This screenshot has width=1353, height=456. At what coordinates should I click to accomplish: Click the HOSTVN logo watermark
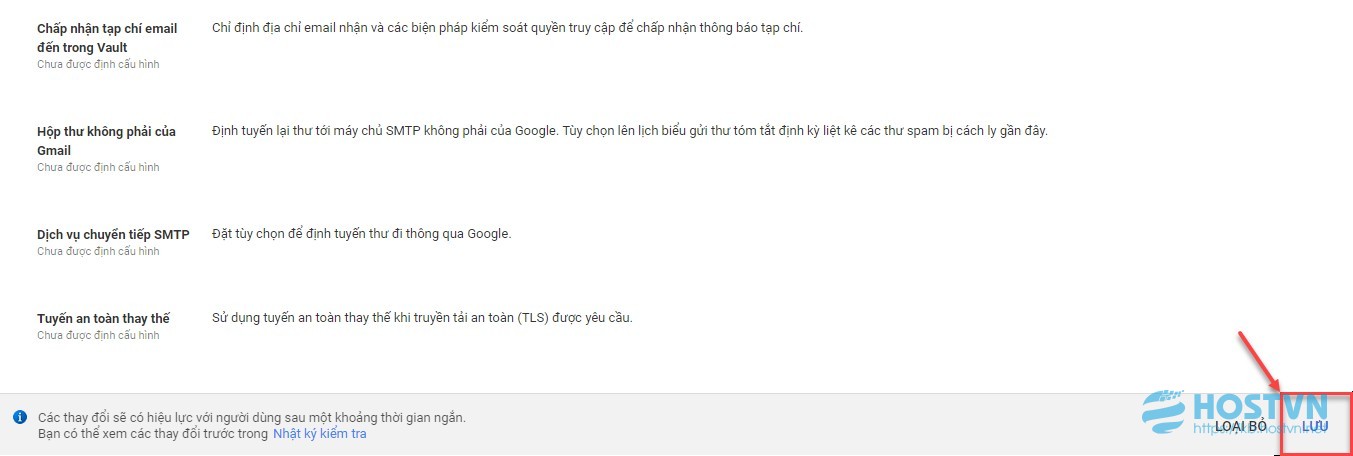coord(1236,413)
